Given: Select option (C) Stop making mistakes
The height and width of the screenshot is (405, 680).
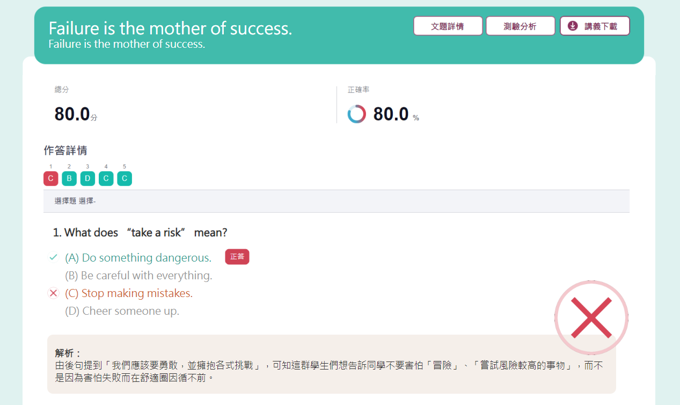Looking at the screenshot, I should [128, 293].
